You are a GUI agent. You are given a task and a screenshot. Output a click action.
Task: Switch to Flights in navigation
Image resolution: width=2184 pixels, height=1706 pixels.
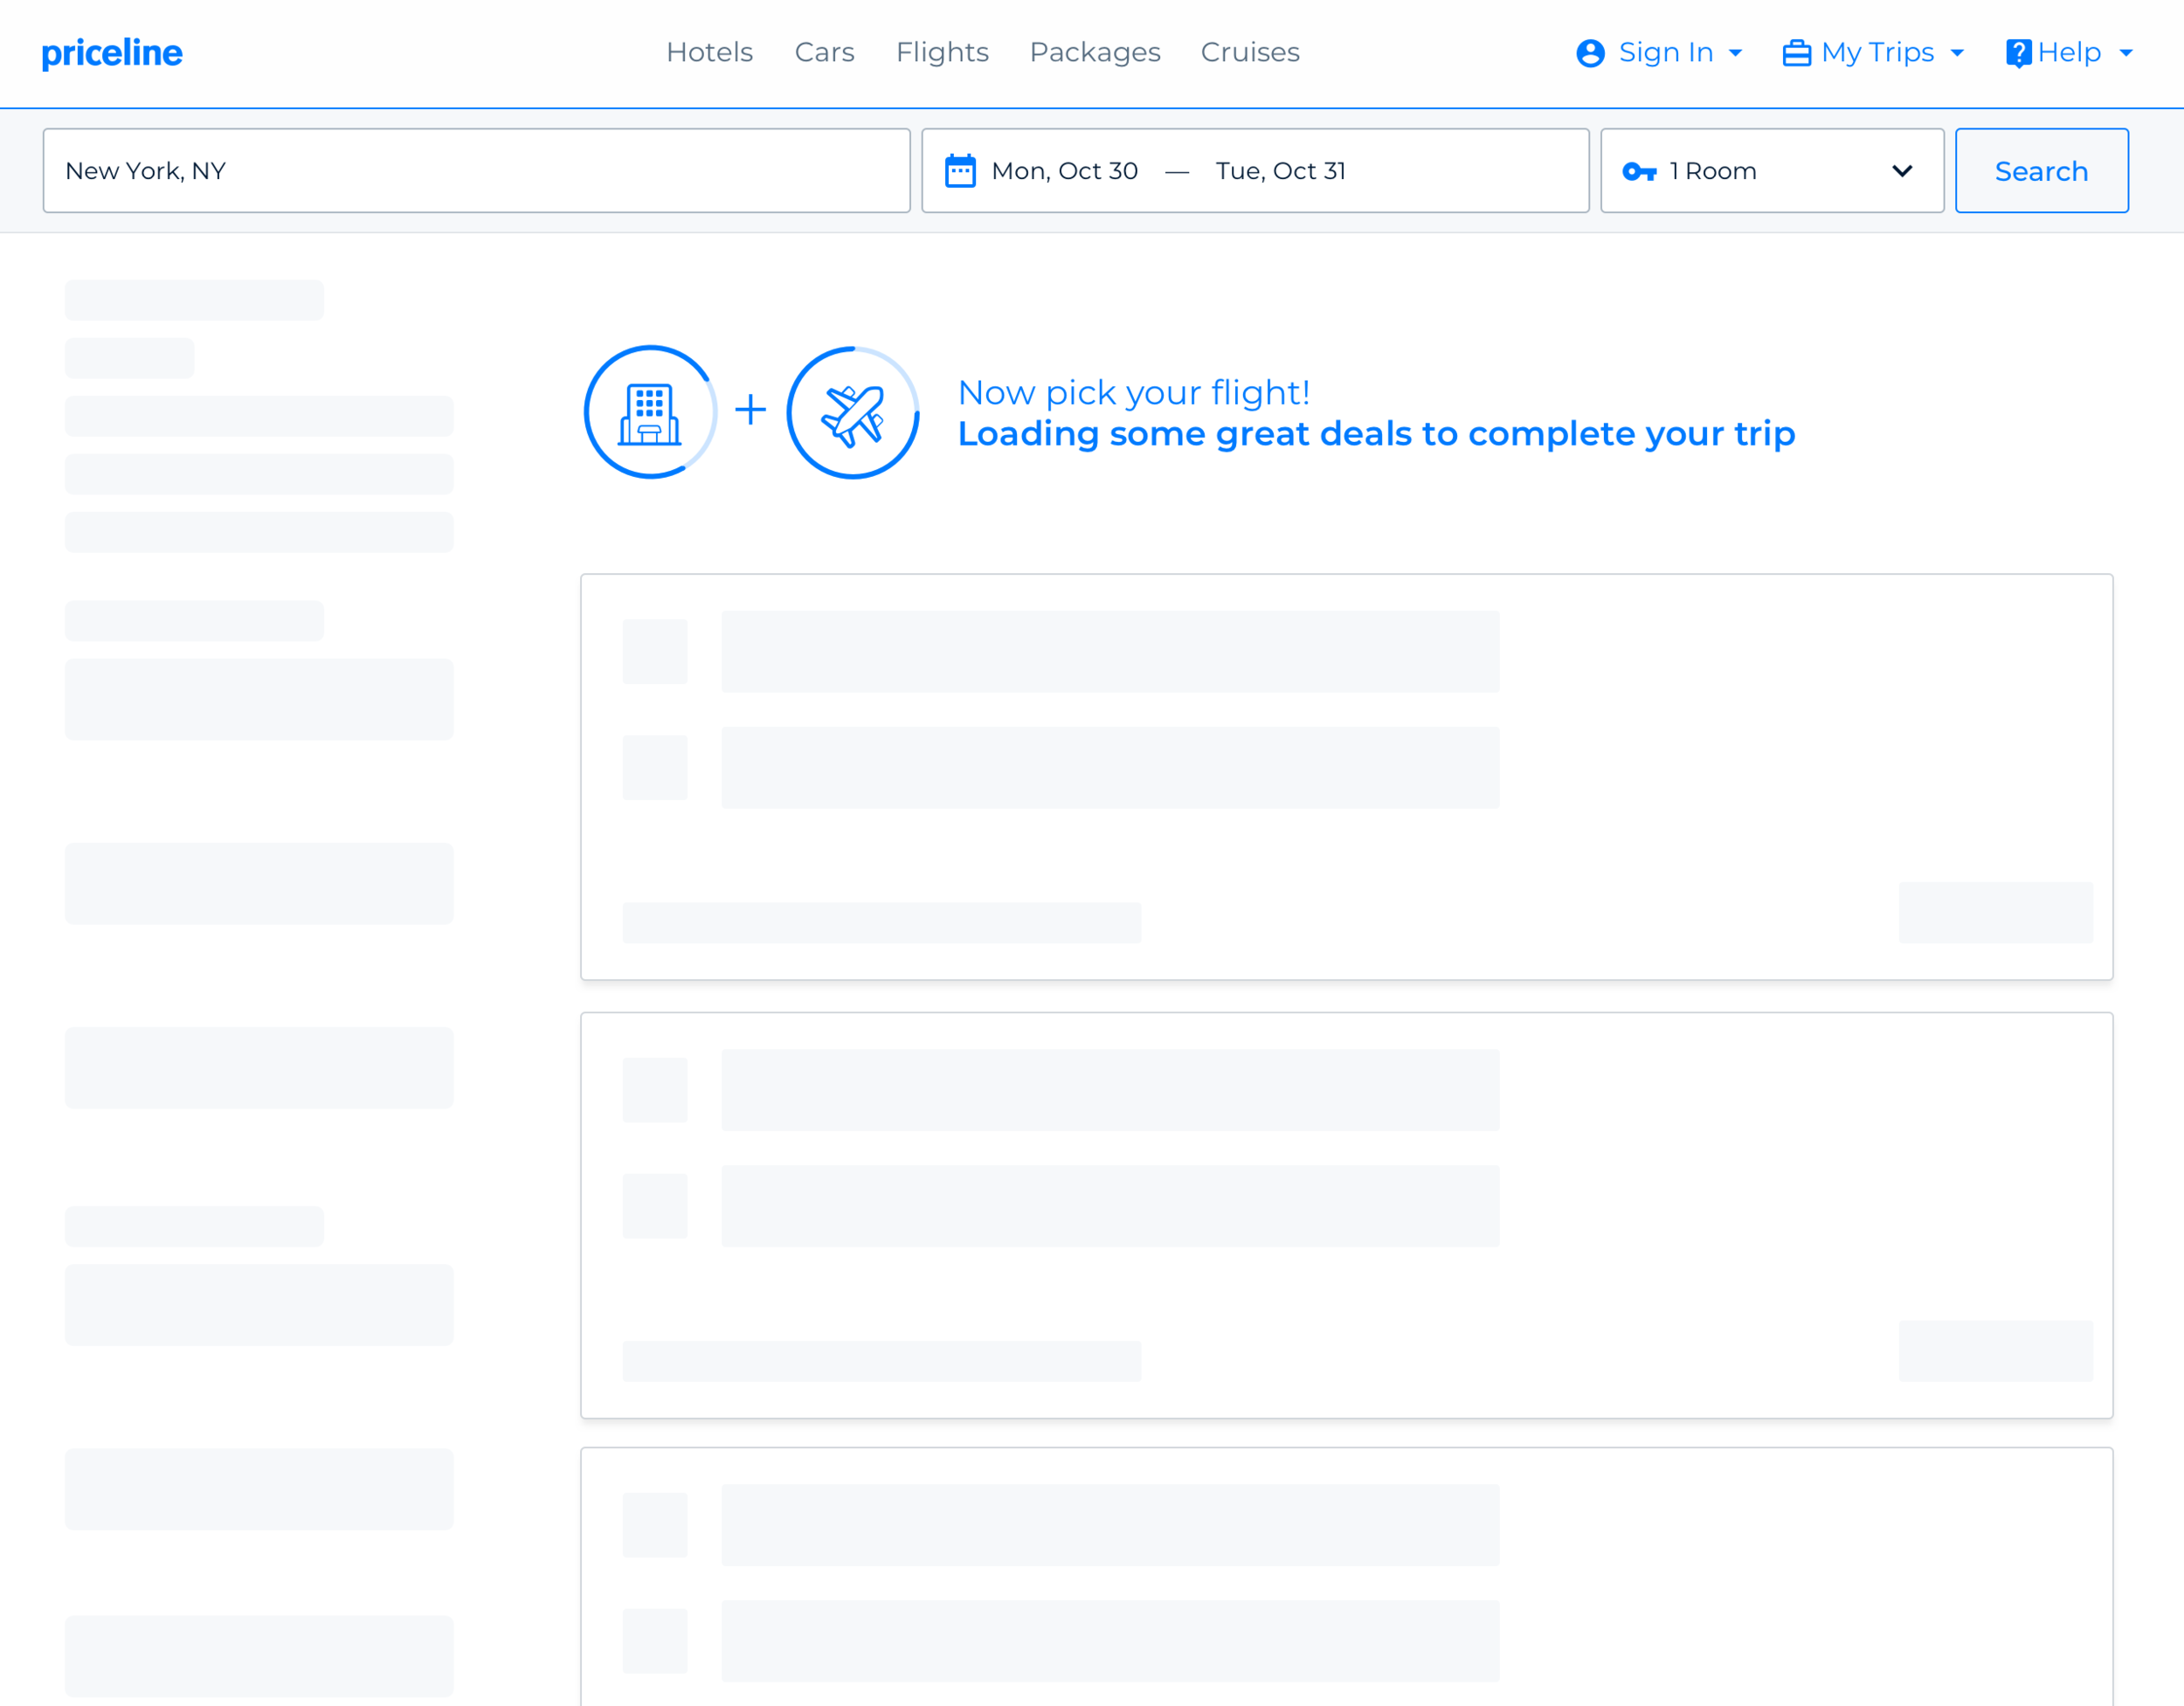tap(942, 52)
